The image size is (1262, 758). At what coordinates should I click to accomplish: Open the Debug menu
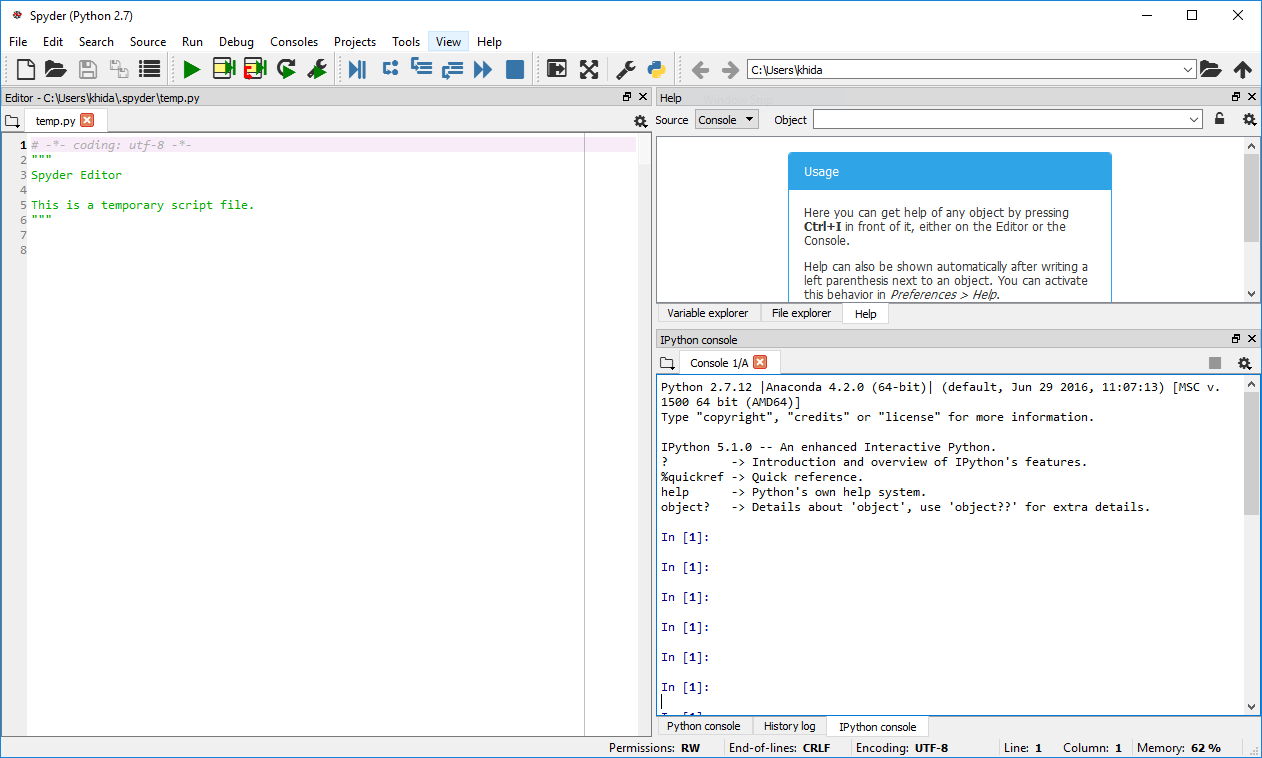coord(237,41)
